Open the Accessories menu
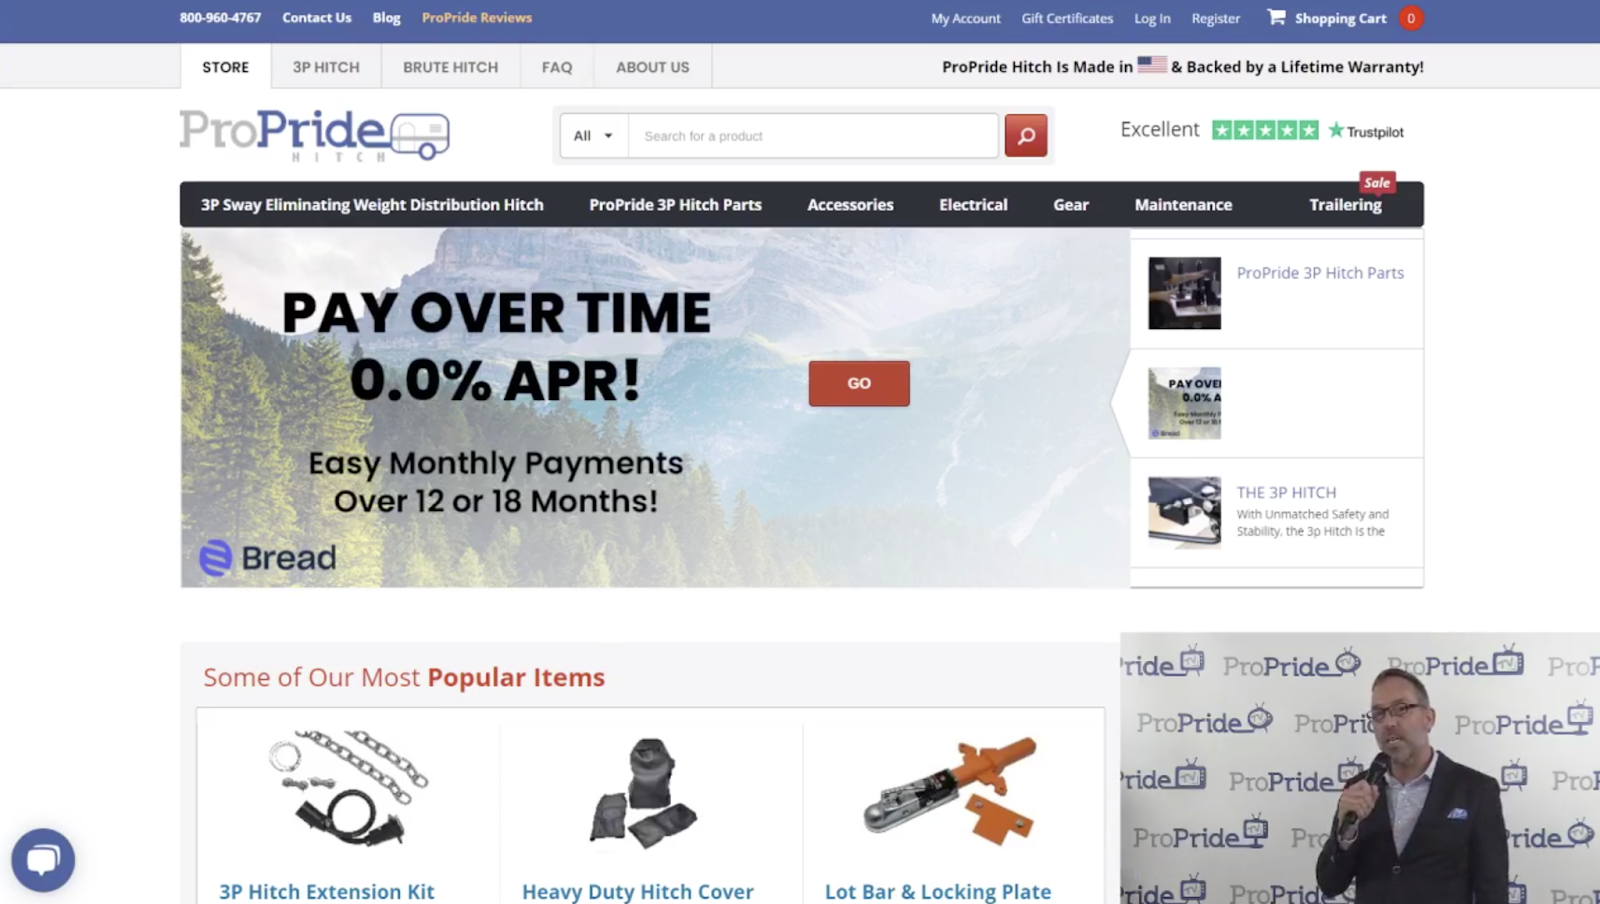The width and height of the screenshot is (1600, 904). click(850, 205)
